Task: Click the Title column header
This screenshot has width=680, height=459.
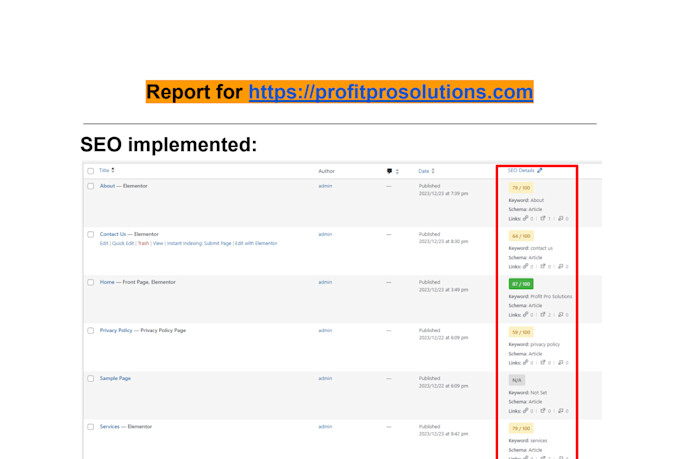Action: (x=104, y=170)
